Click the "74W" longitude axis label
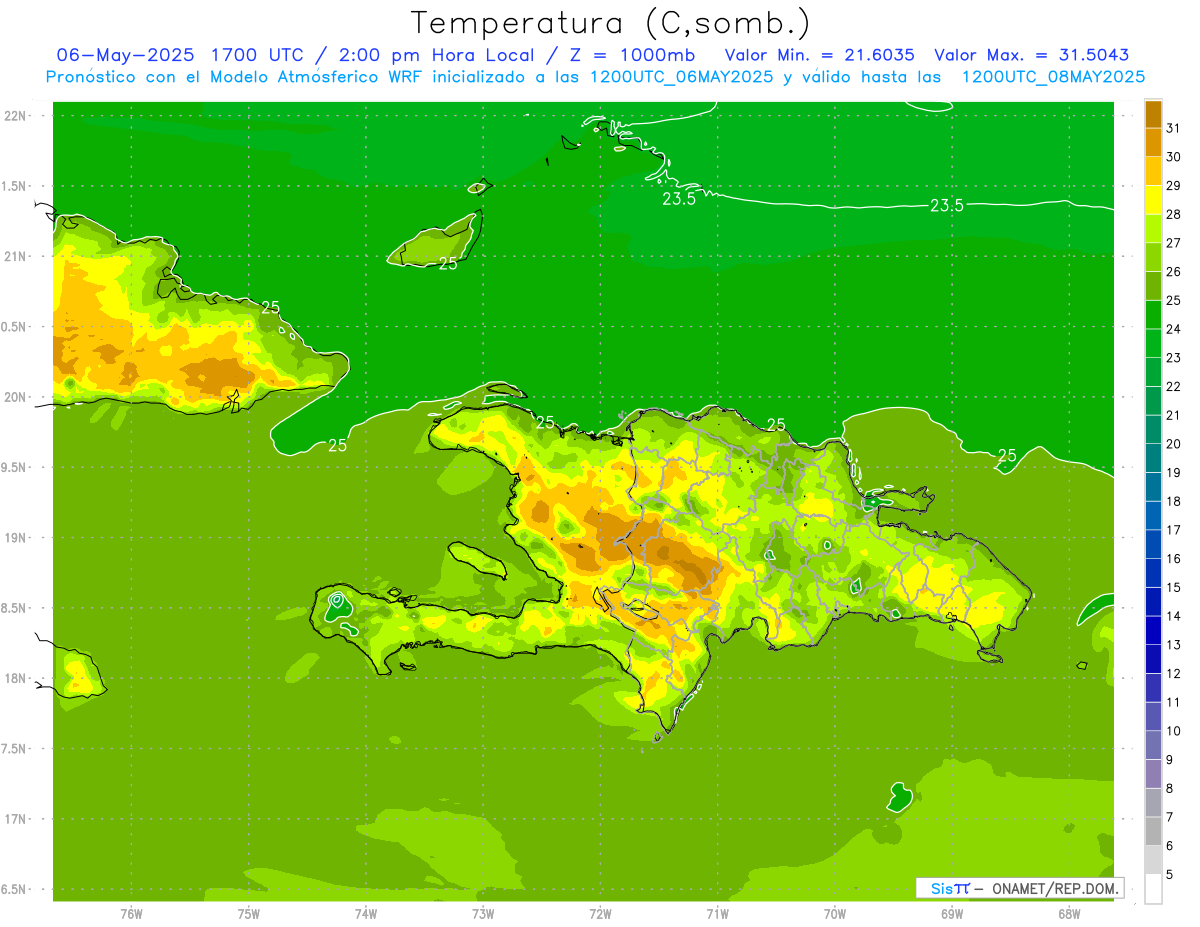Viewport: 1200px width, 927px height. 366,914
